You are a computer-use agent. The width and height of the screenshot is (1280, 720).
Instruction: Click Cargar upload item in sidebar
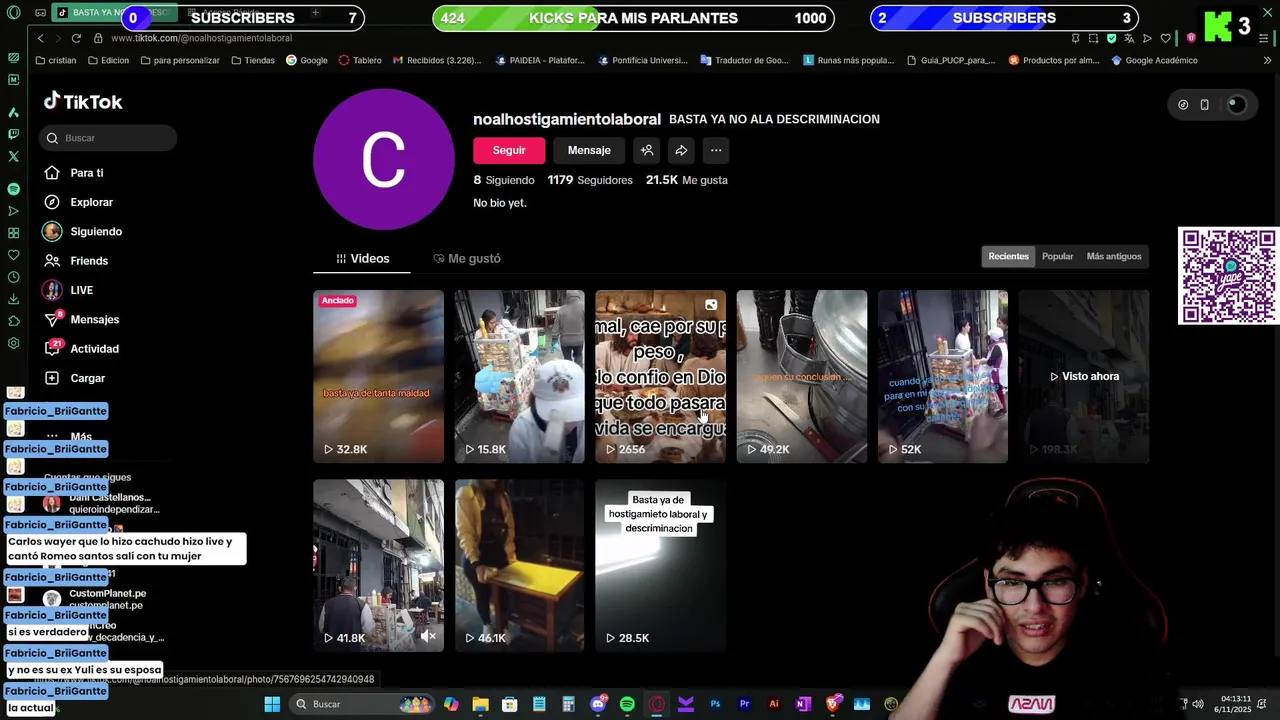75,378
